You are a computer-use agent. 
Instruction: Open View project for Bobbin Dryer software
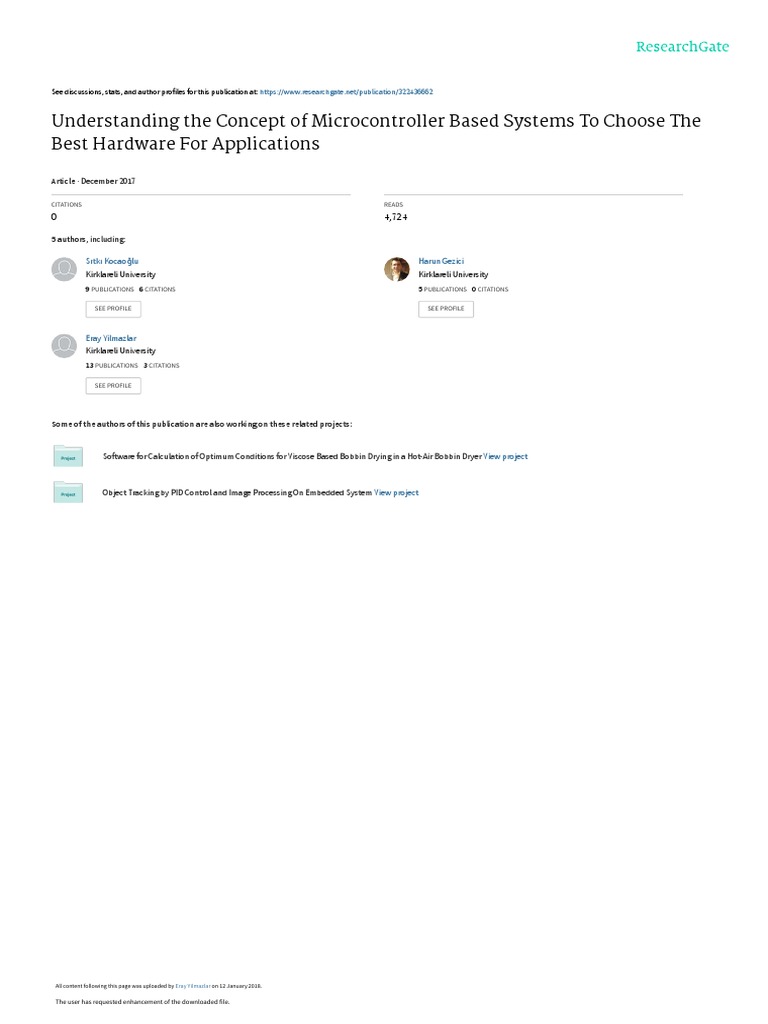click(505, 456)
